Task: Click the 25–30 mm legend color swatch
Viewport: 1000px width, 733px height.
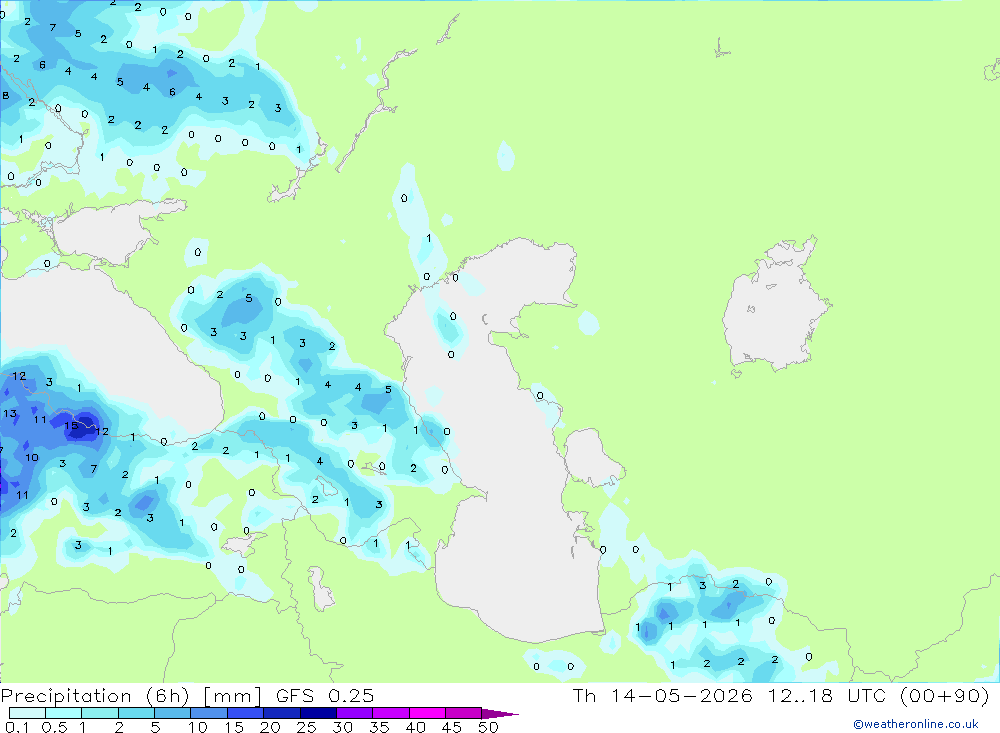Action: 318,713
